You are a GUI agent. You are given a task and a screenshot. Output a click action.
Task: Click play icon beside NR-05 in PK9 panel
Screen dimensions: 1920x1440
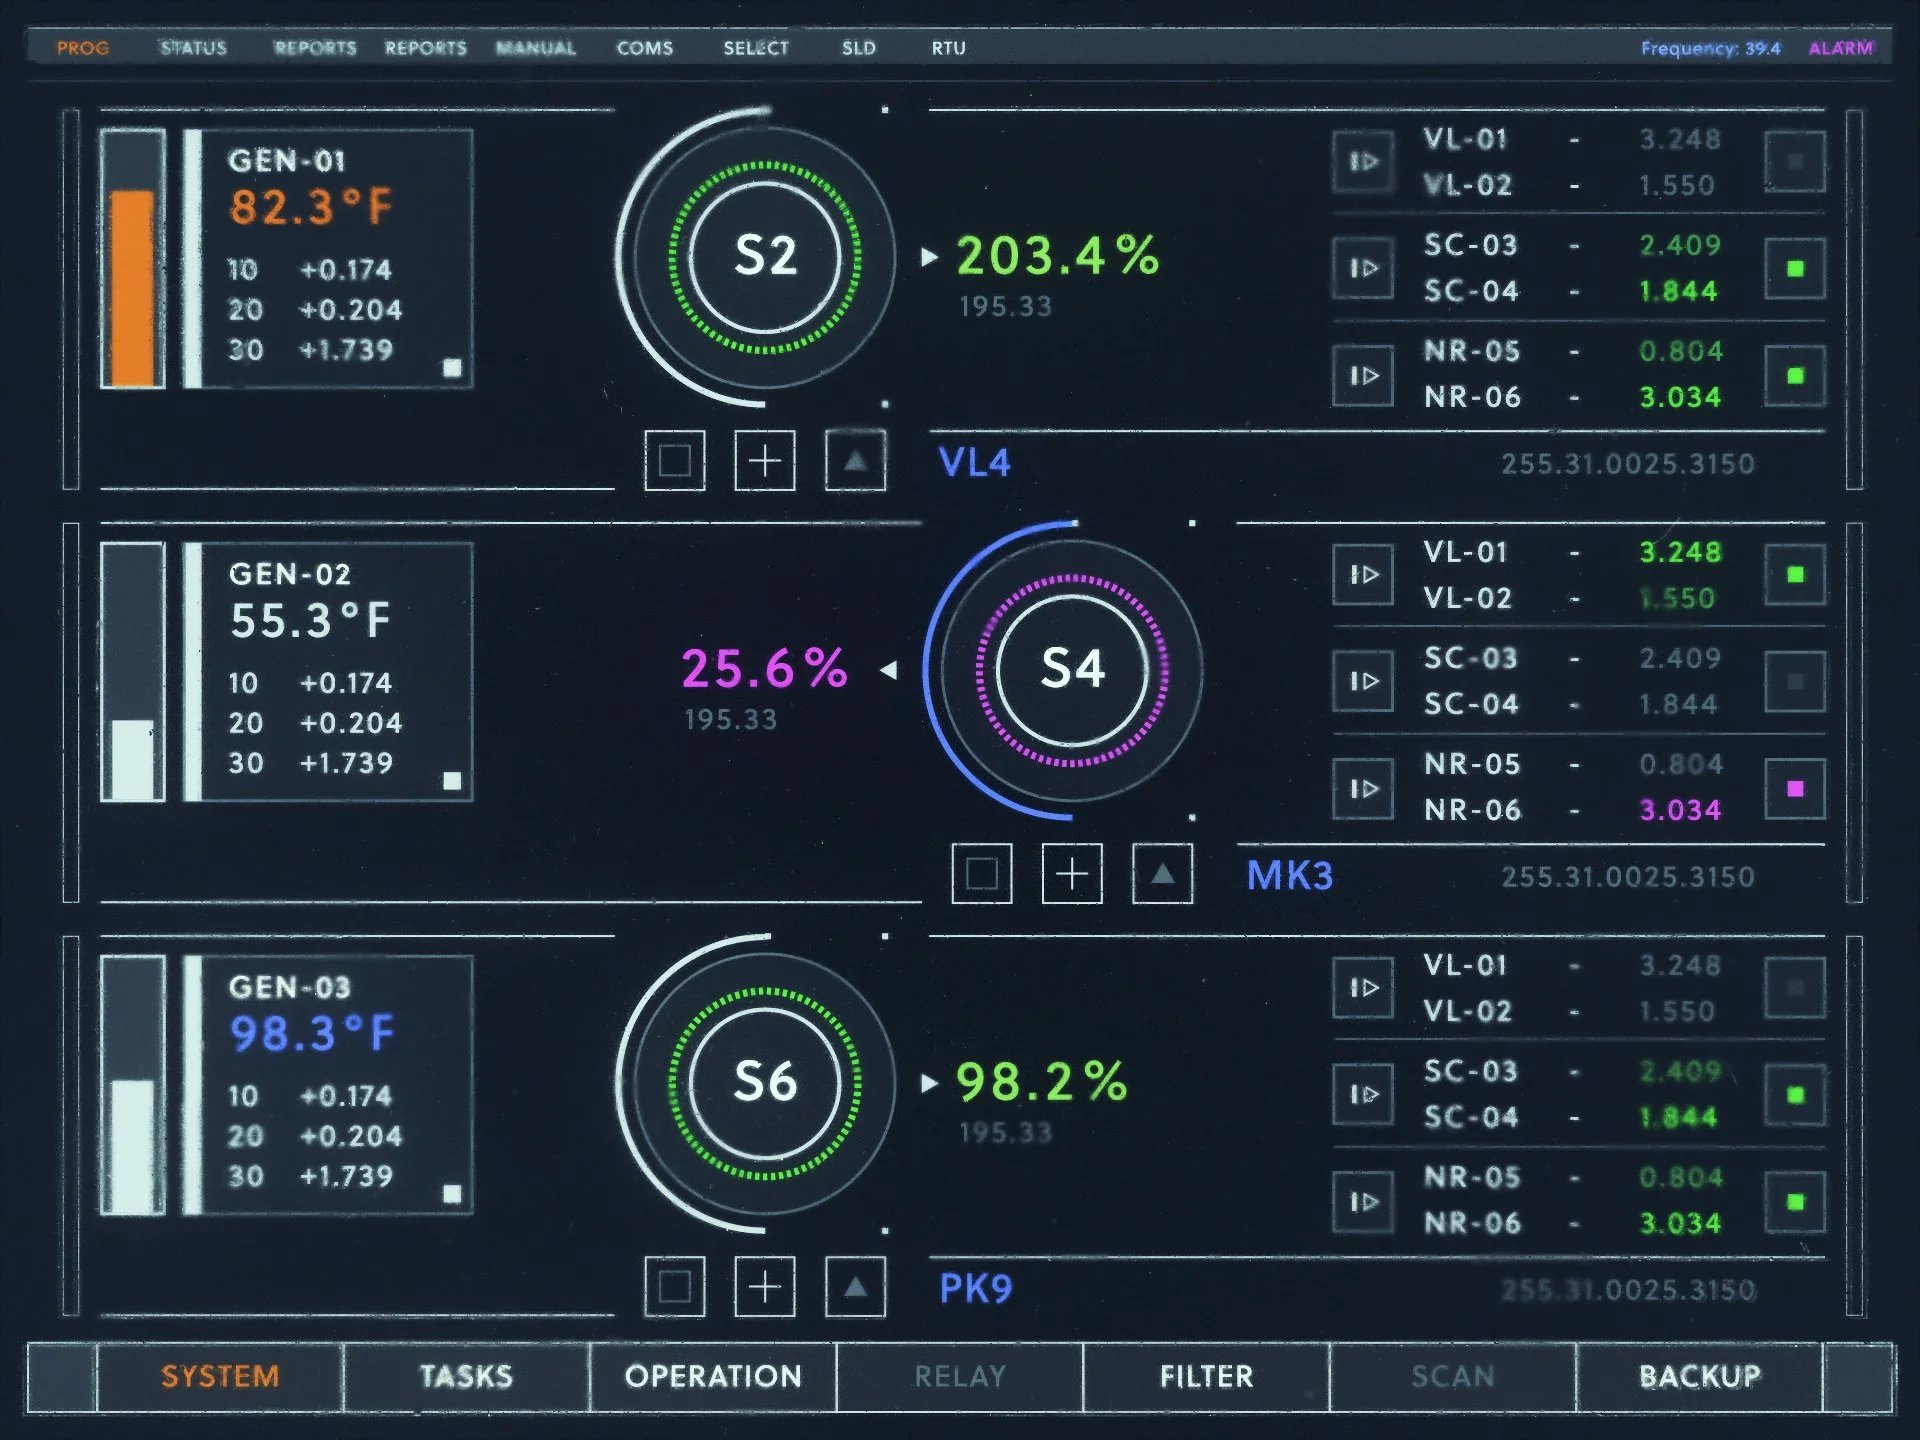1363,1201
